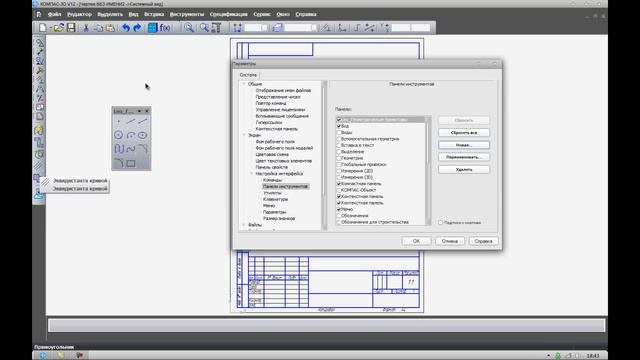The width and height of the screenshot is (640, 360).
Task: Toggle the Подписи к кнопкам checkbox
Action: click(x=441, y=223)
